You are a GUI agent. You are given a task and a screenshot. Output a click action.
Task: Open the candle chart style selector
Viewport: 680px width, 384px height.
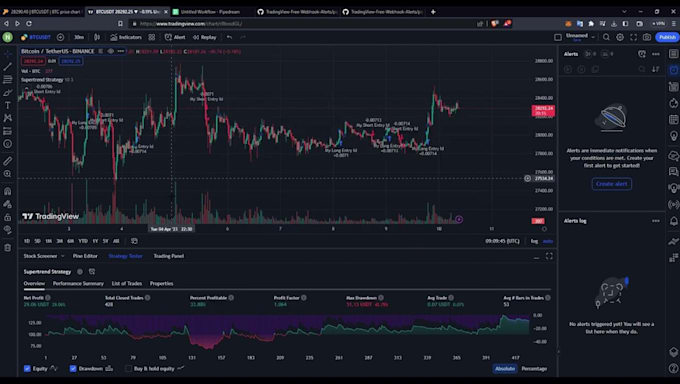point(97,37)
